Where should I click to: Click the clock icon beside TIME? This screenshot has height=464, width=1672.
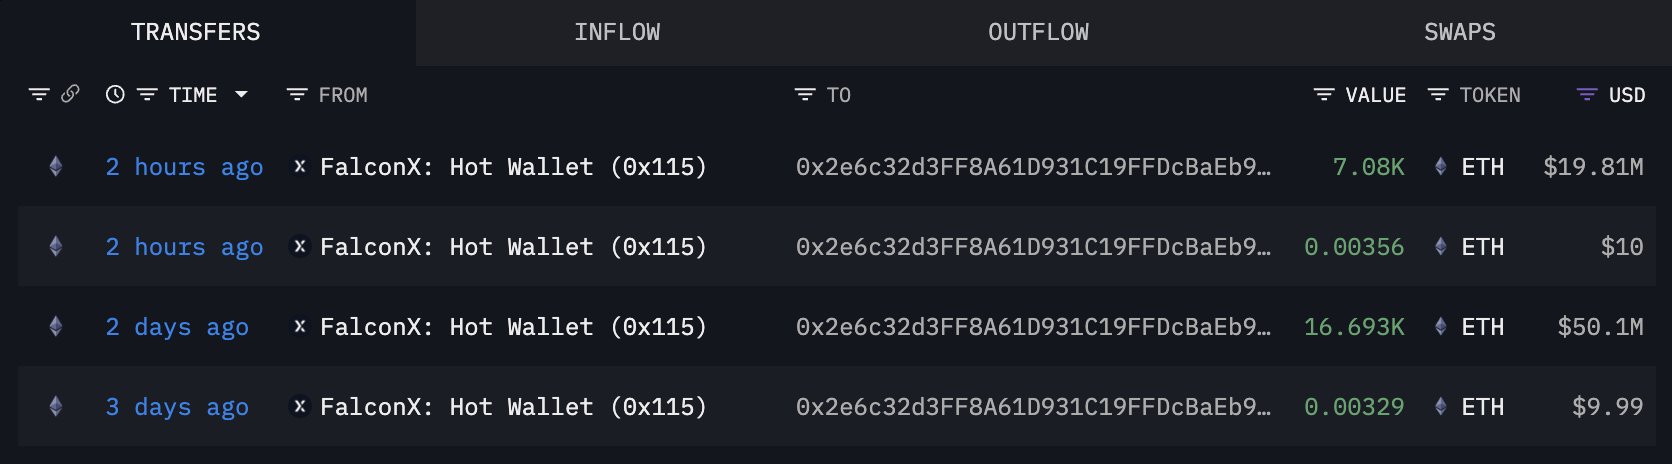click(x=115, y=94)
